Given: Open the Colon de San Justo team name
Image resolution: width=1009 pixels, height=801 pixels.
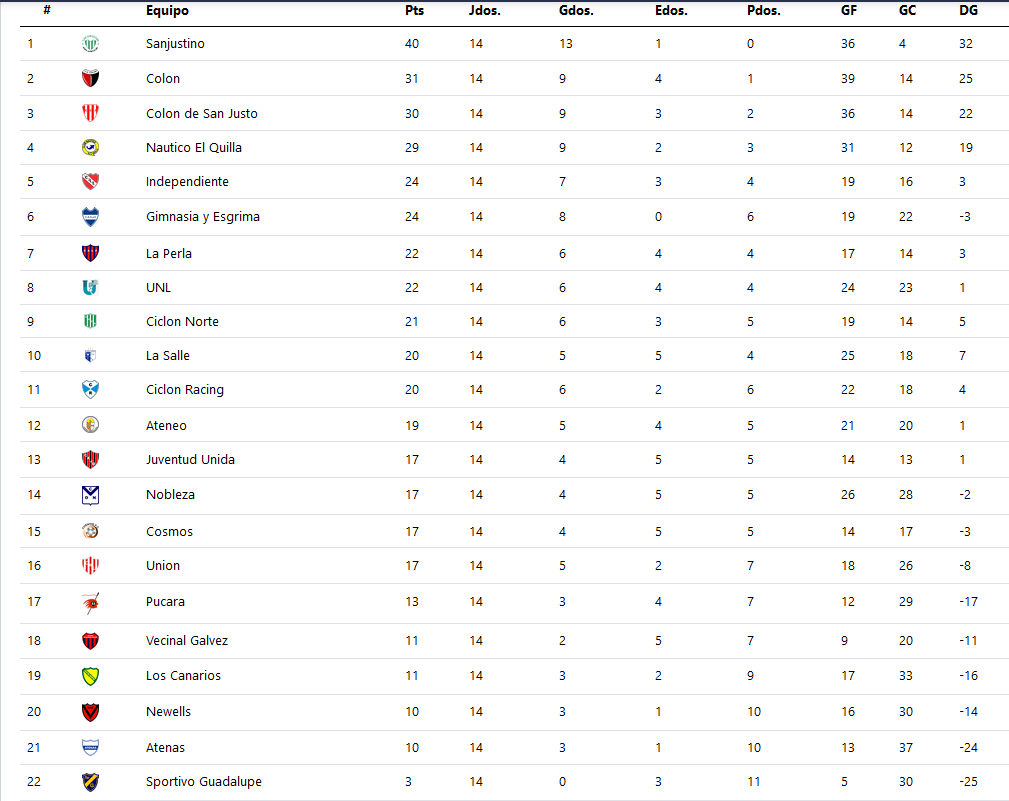Looking at the screenshot, I should click(201, 113).
